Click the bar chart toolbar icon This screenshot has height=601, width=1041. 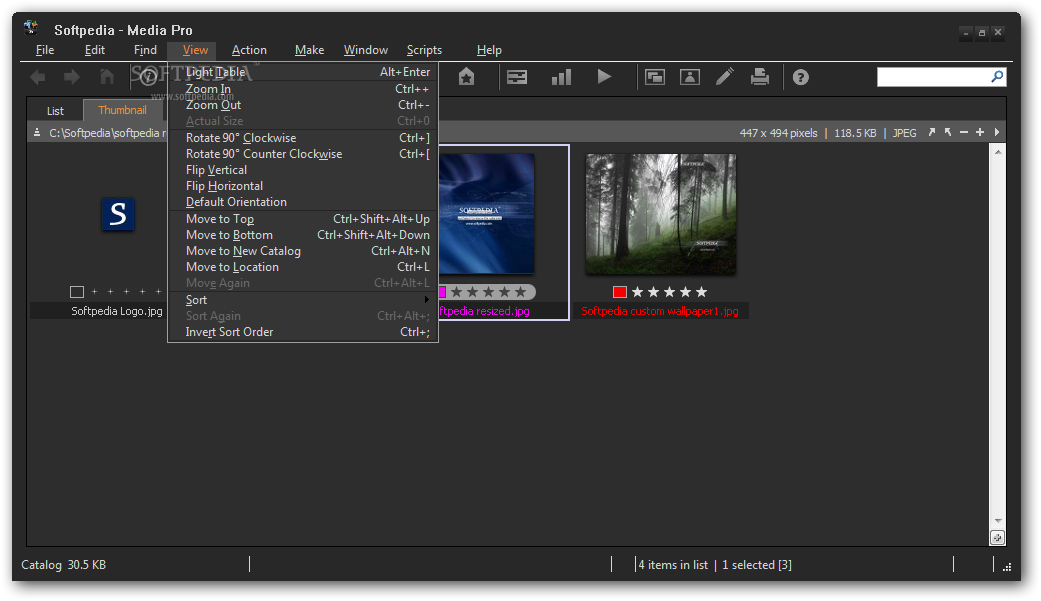tap(562, 77)
